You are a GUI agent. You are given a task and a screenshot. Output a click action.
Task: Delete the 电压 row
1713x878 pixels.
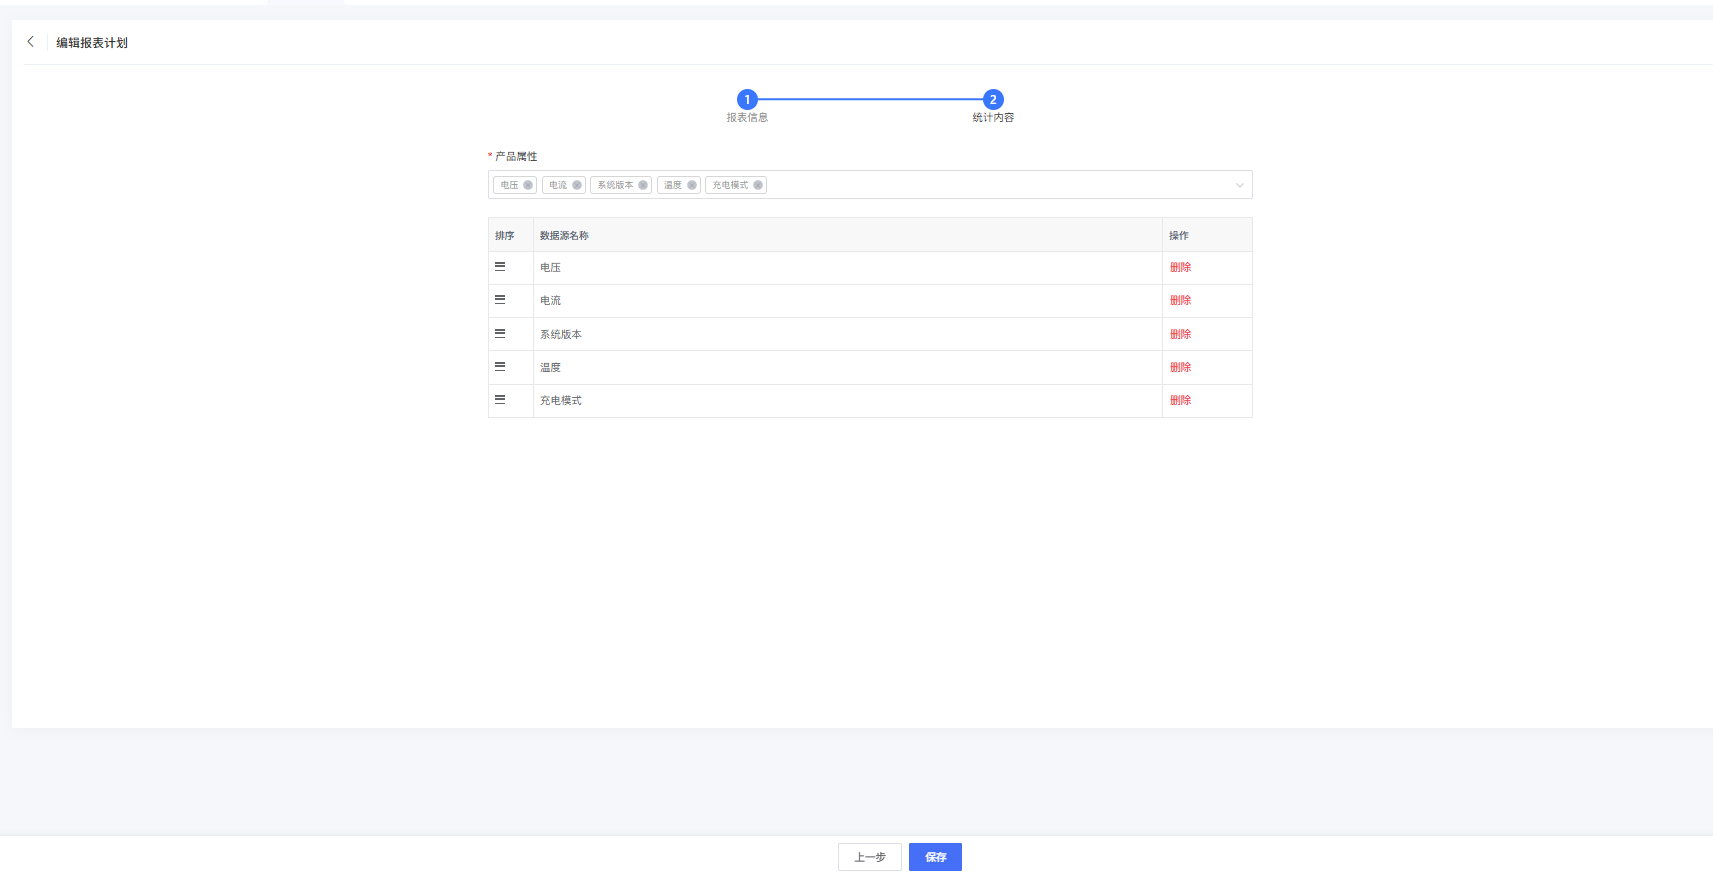(1180, 267)
